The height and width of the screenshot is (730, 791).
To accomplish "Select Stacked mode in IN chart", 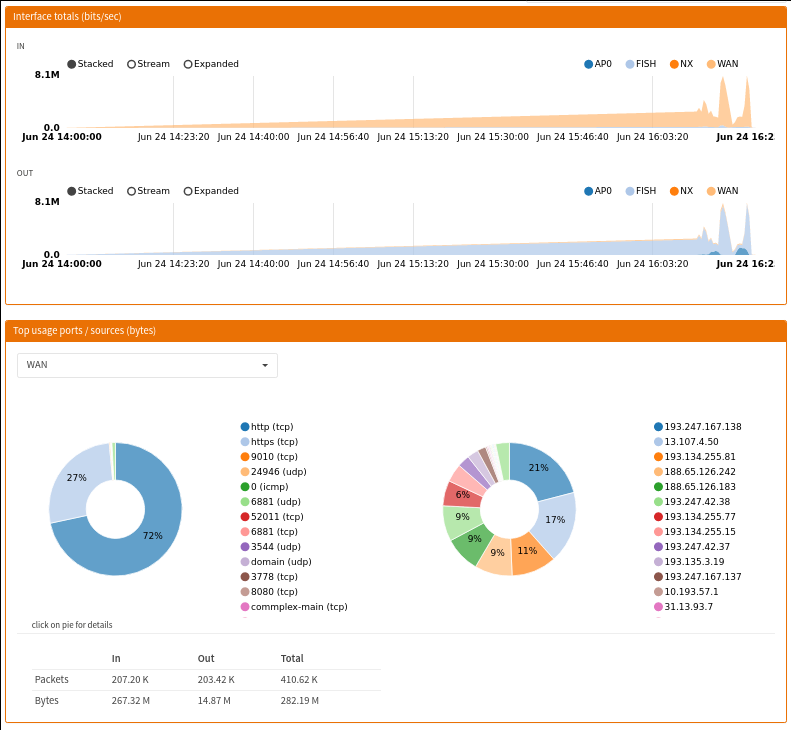I will click(90, 64).
